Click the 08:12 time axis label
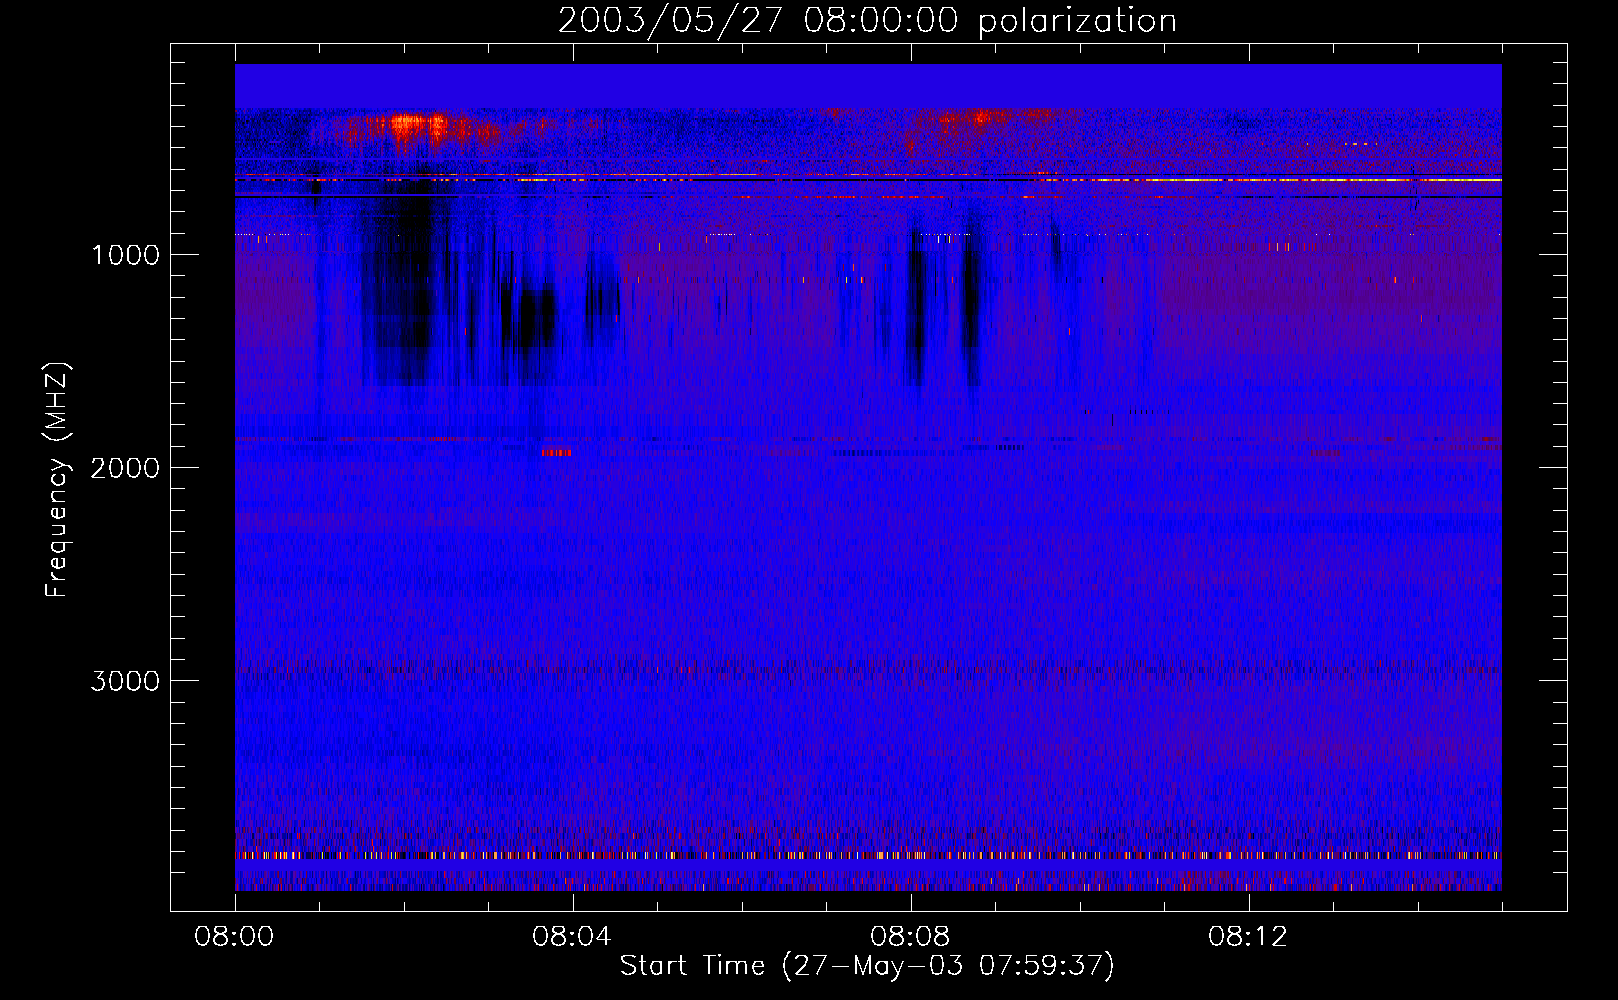The image size is (1618, 1000). tap(1248, 937)
